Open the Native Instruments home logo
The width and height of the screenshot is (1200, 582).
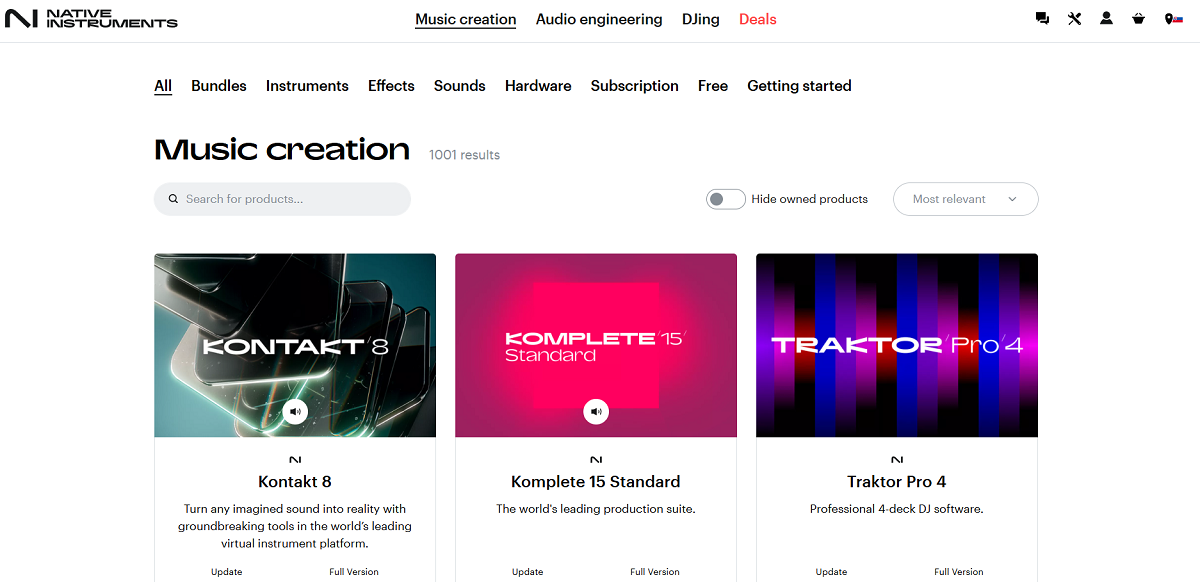click(91, 17)
